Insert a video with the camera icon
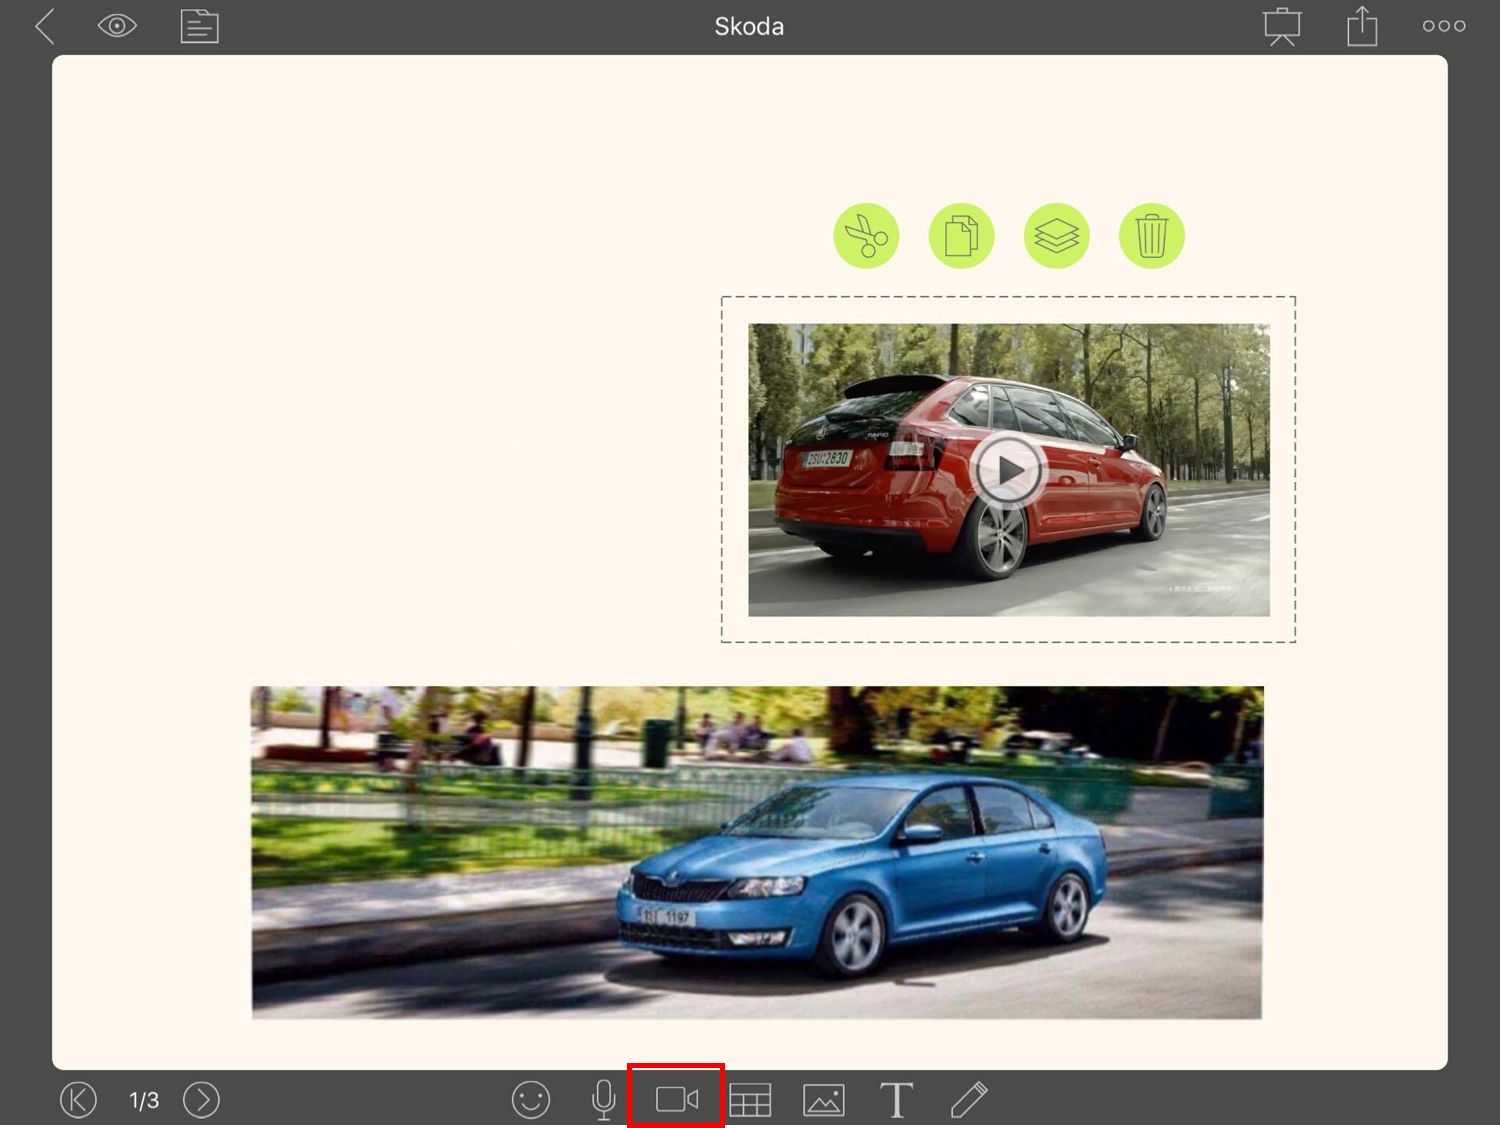The width and height of the screenshot is (1500, 1128). tap(676, 1099)
